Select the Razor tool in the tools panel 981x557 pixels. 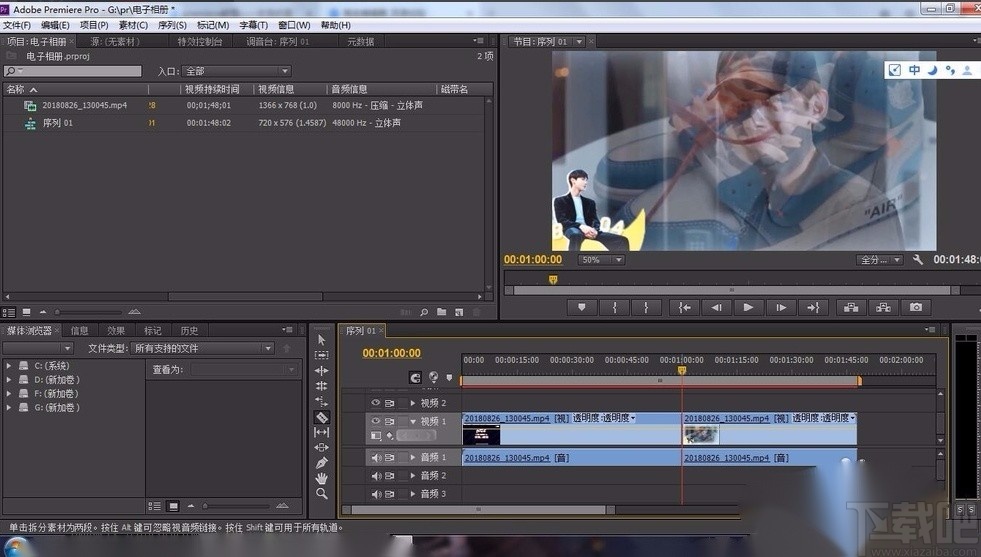(321, 417)
